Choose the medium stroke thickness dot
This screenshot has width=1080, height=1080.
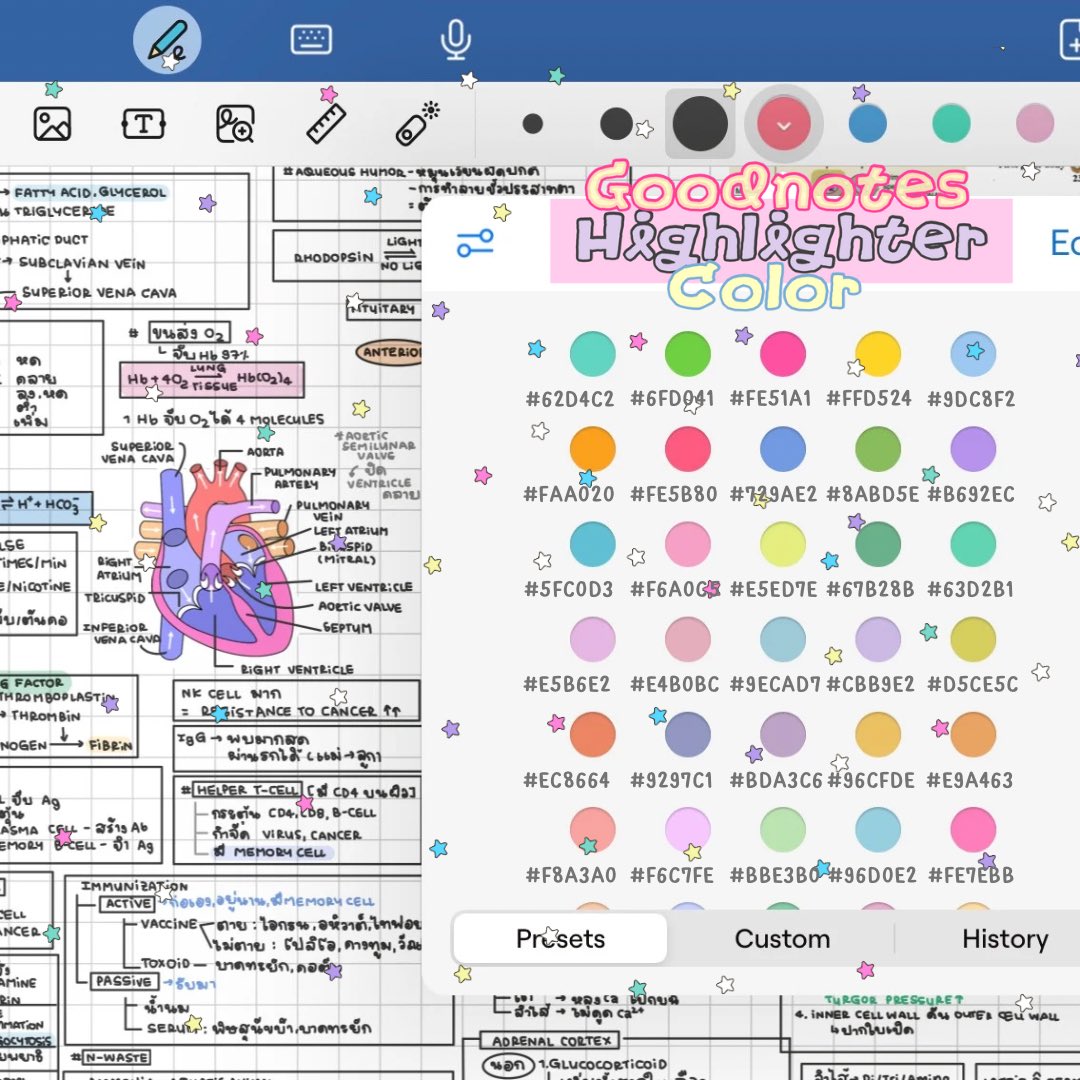tap(616, 124)
